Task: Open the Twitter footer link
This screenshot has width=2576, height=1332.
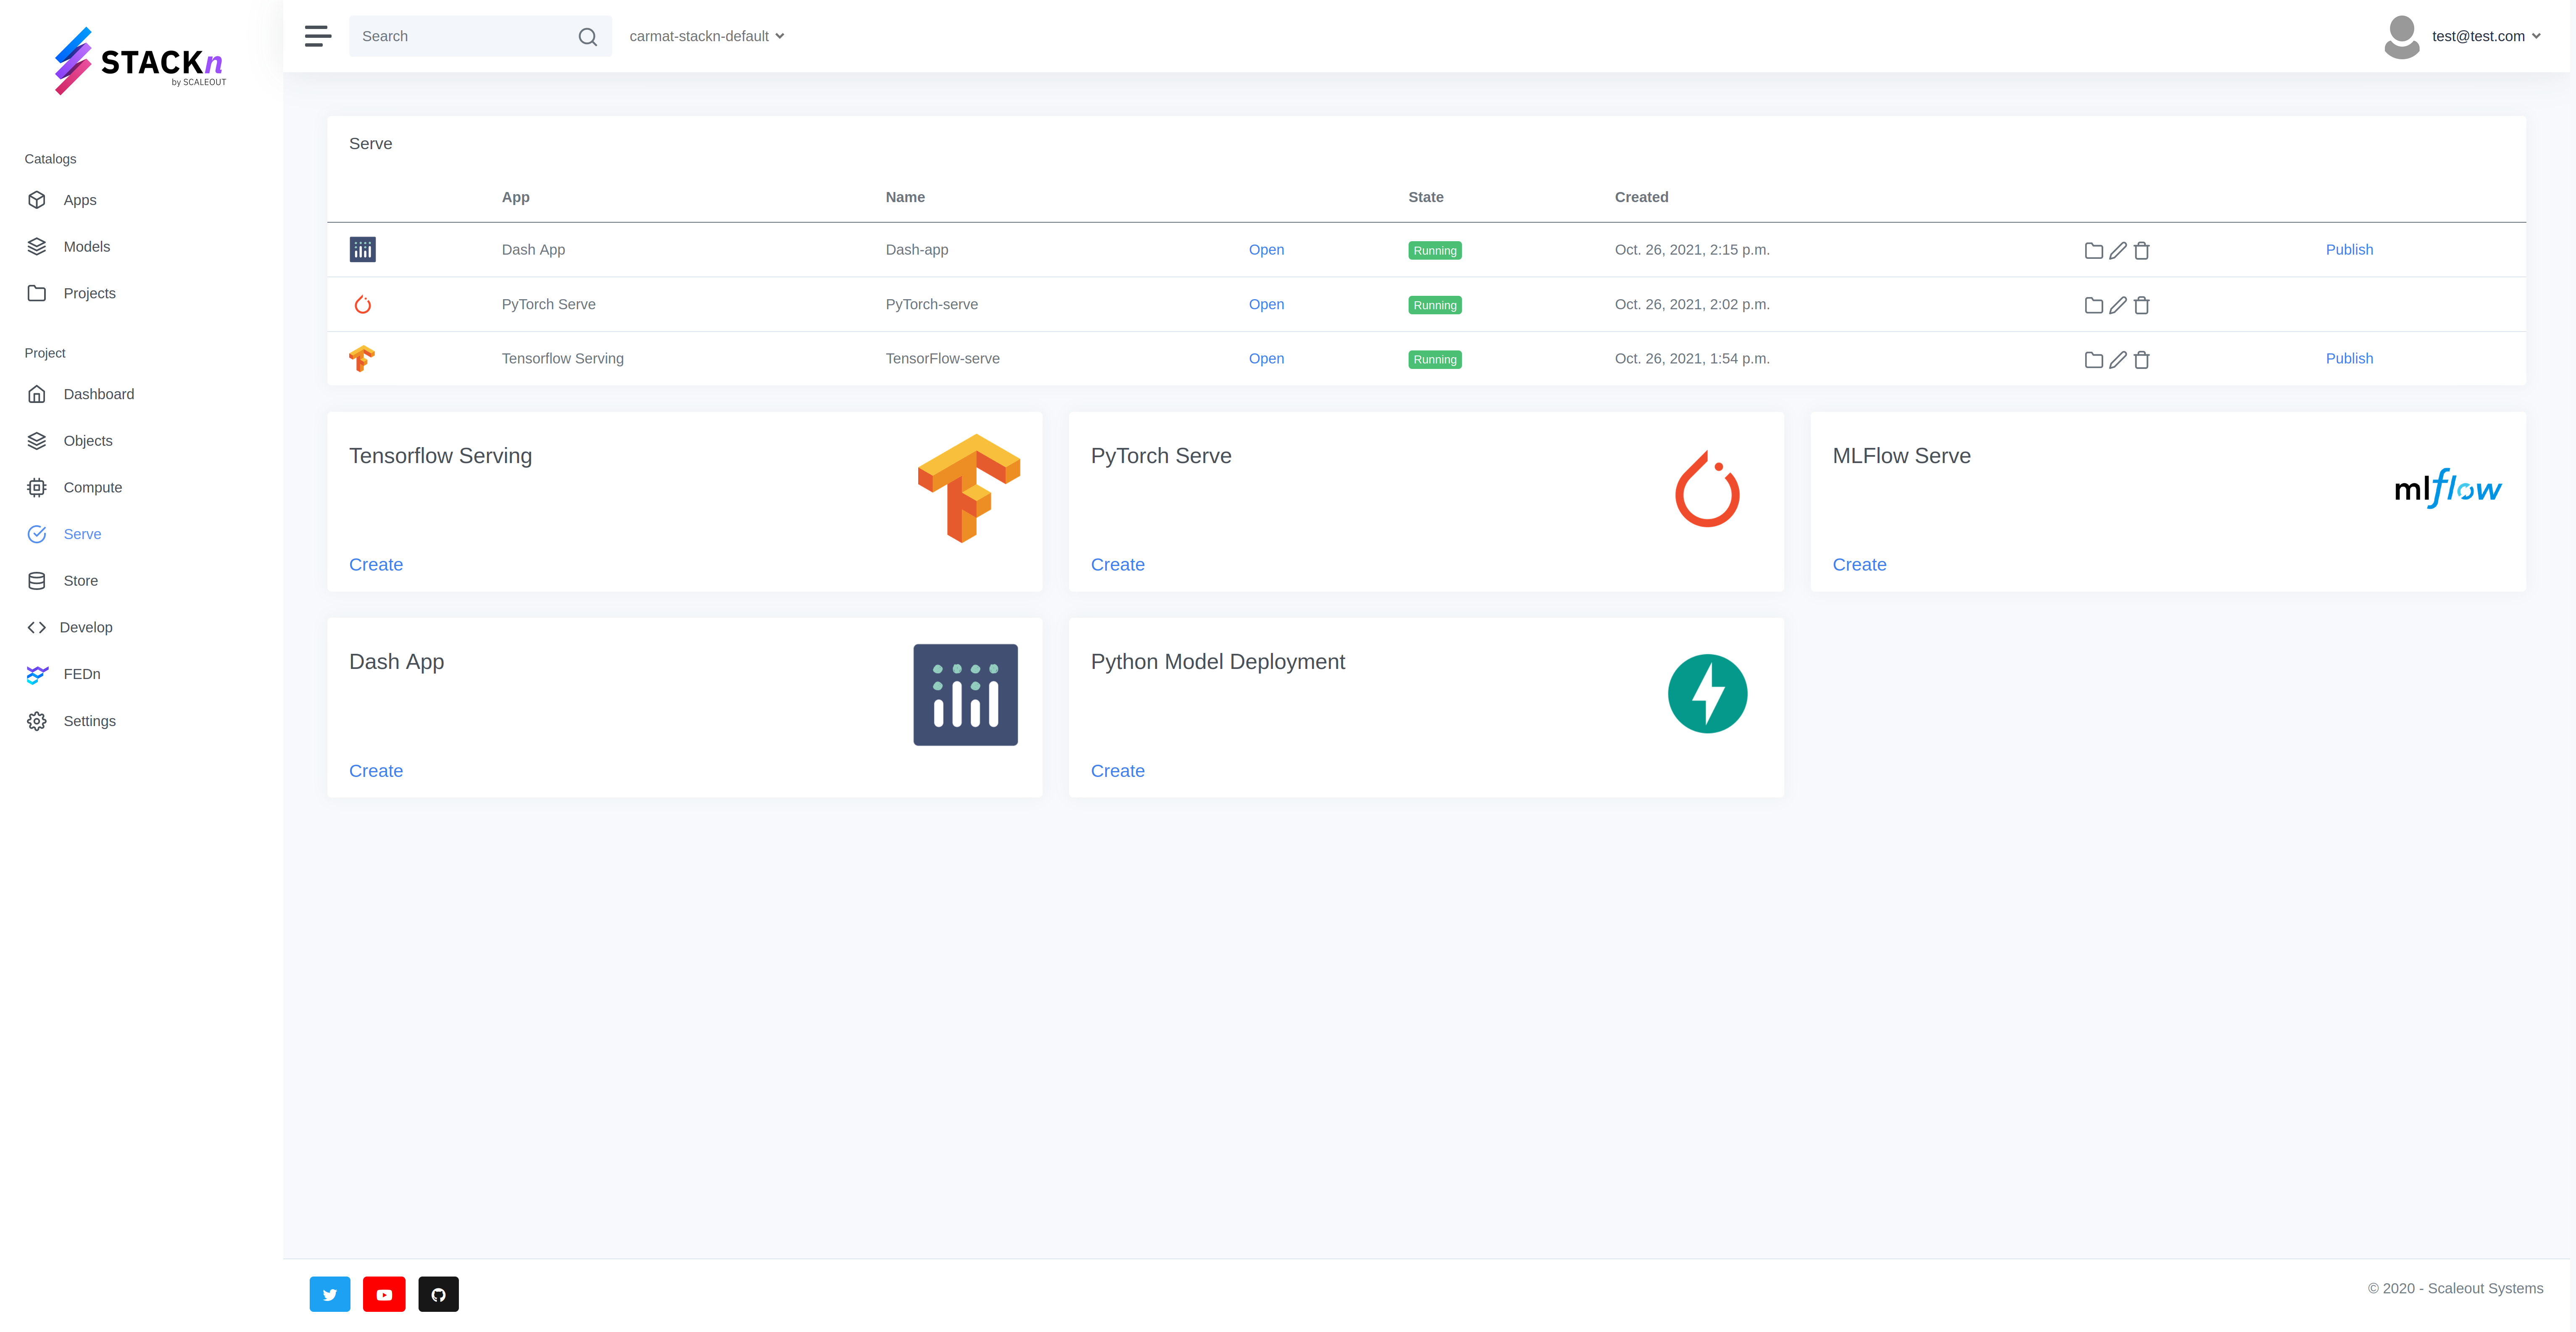Action: tap(329, 1294)
